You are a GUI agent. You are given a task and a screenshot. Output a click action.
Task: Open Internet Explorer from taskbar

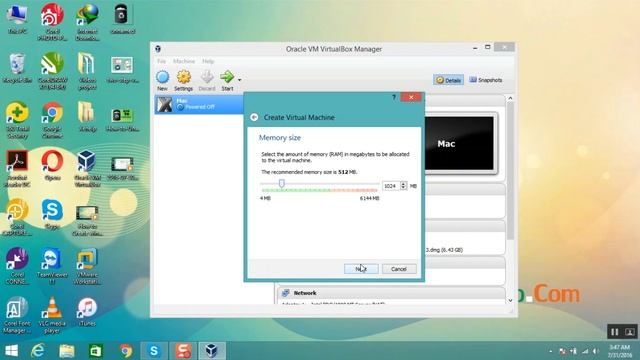point(38,351)
